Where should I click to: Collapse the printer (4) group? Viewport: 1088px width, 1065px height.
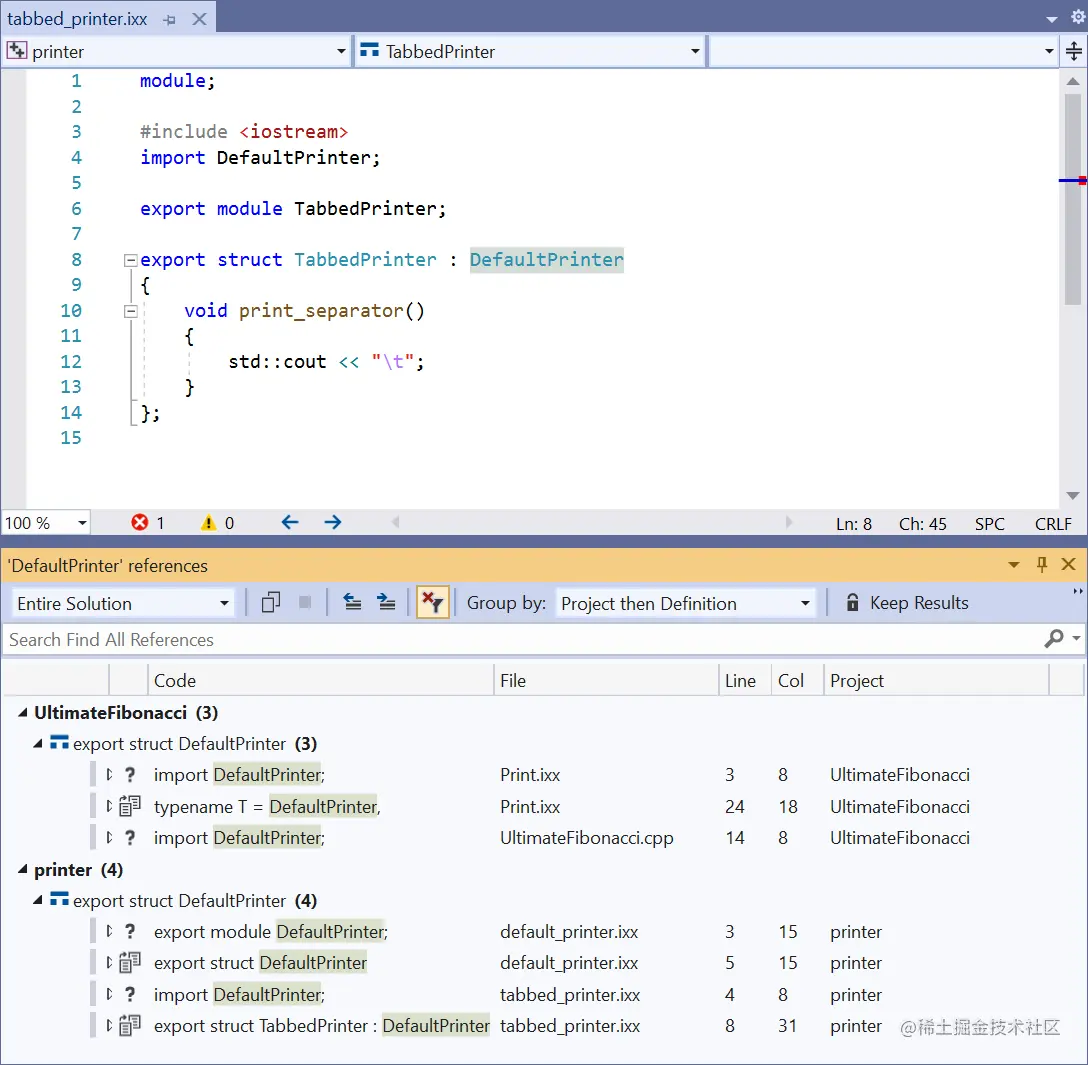click(x=23, y=869)
